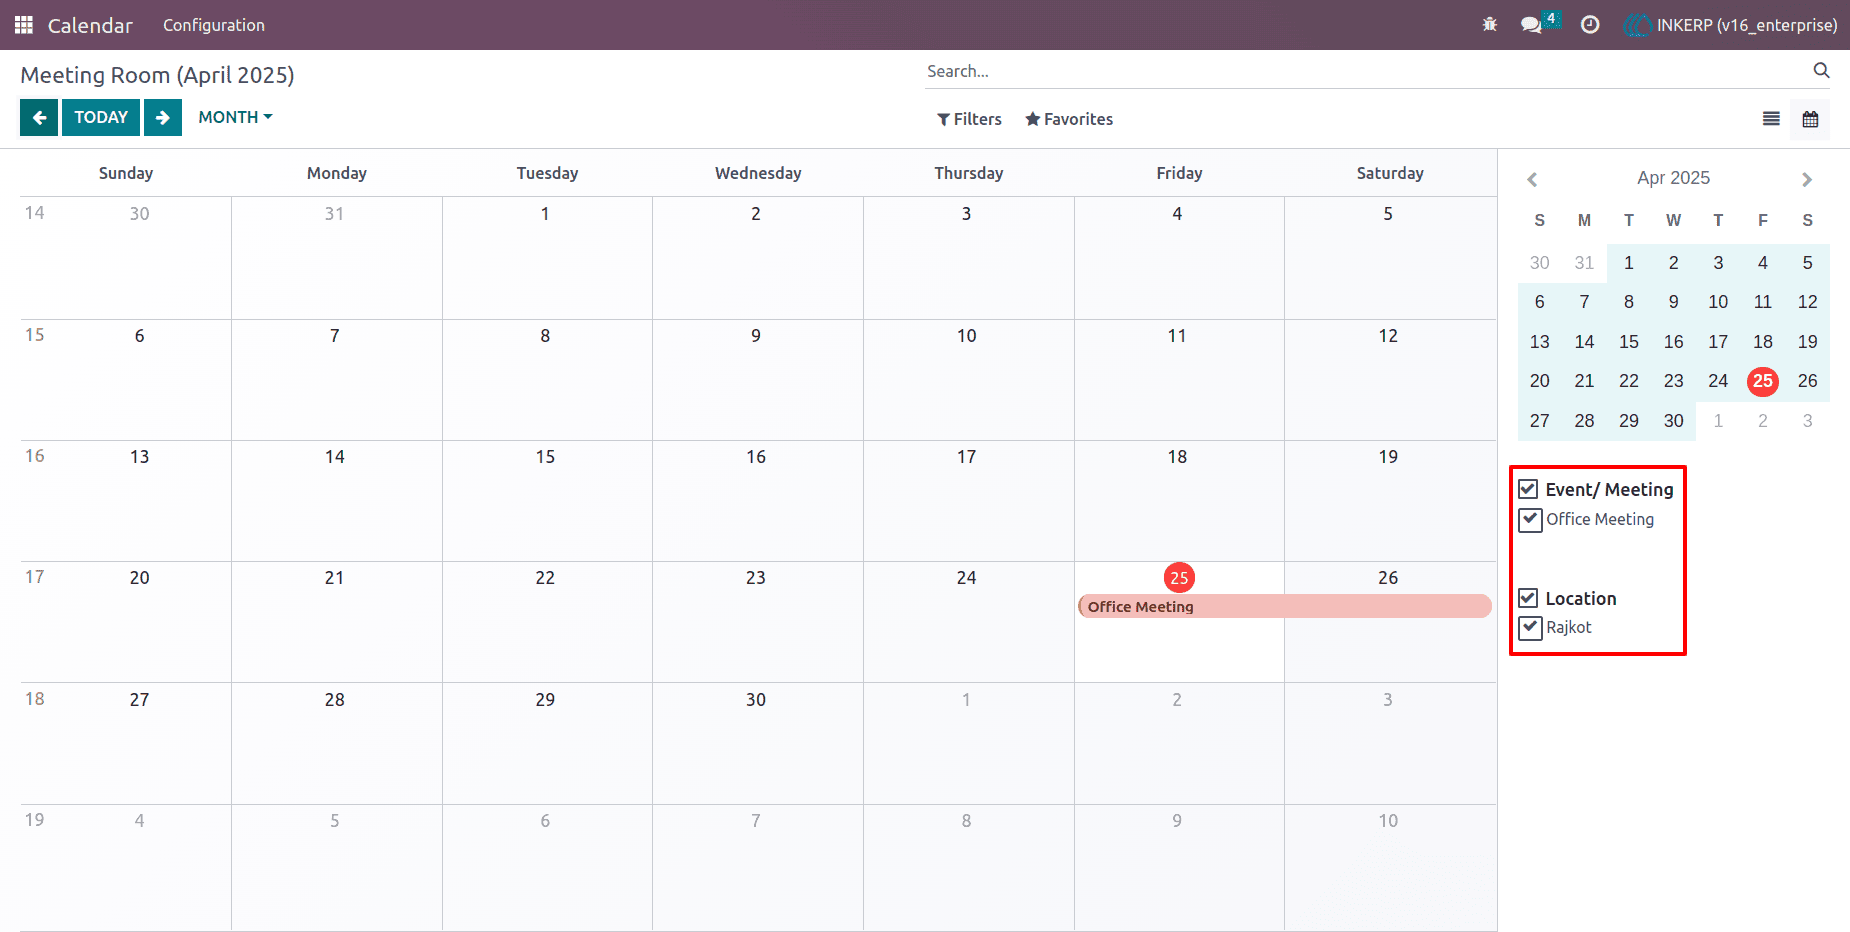Click the TODAY button
The width and height of the screenshot is (1850, 932).
[101, 117]
